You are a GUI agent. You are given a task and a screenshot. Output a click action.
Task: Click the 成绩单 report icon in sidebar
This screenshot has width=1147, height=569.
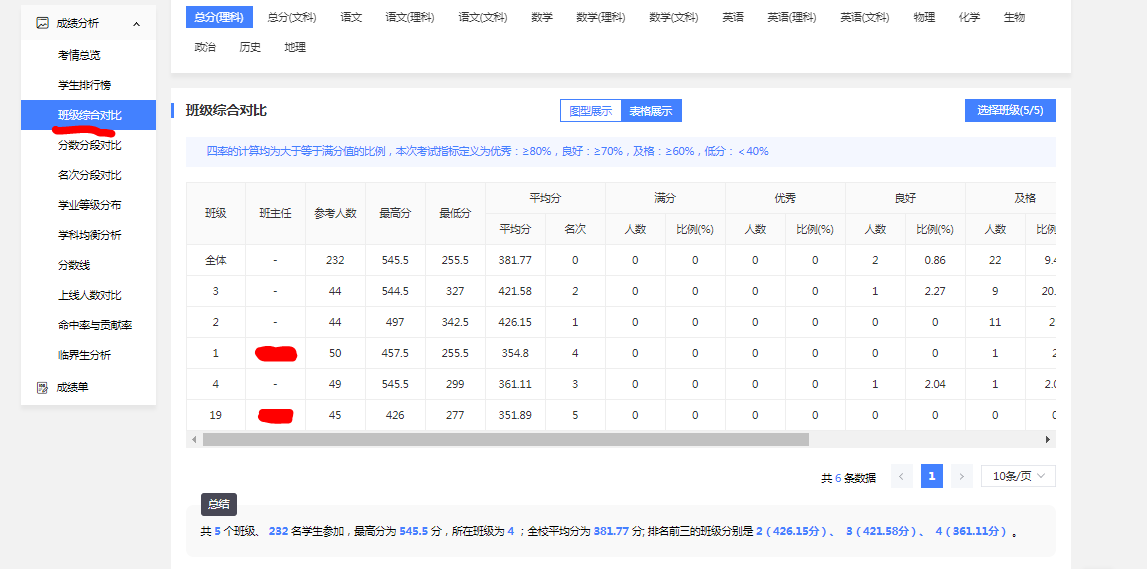tap(42, 387)
